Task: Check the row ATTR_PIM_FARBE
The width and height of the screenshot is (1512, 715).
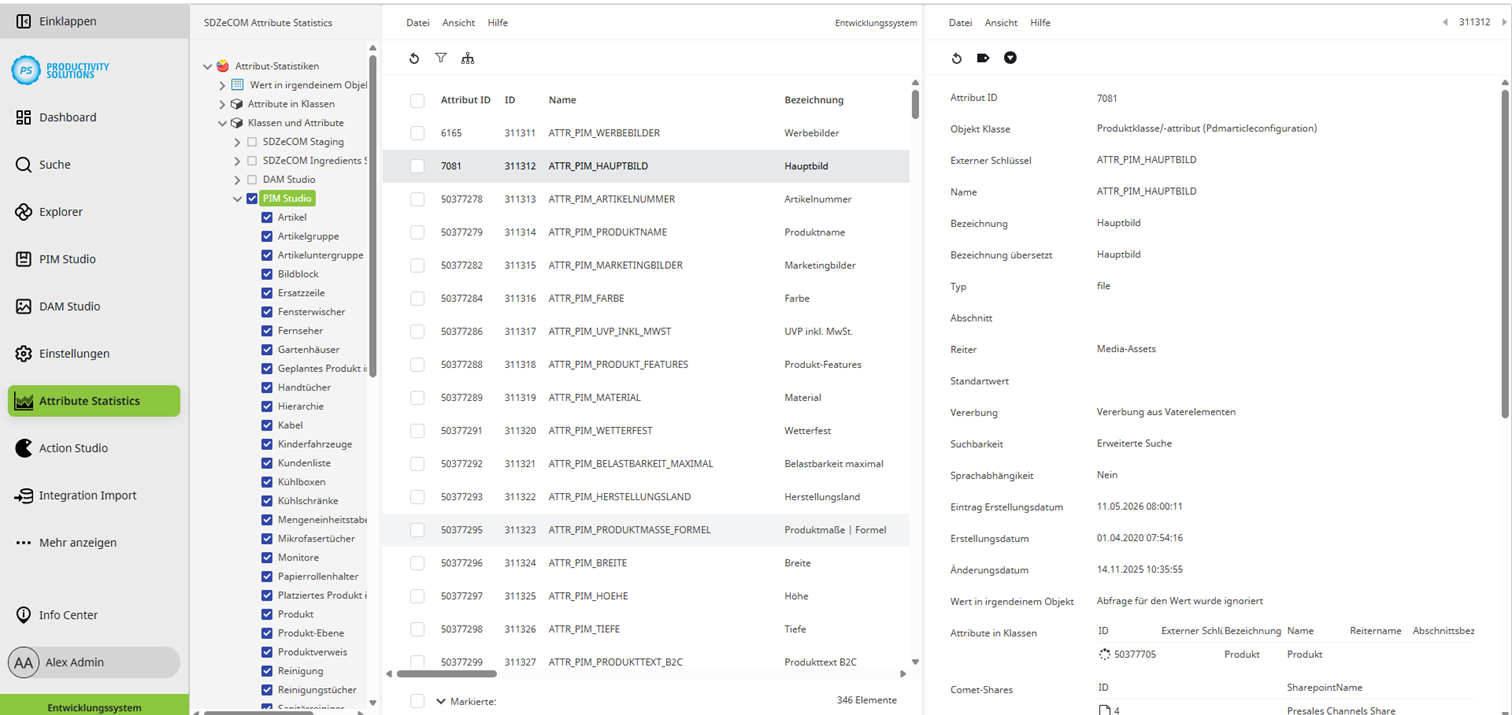Action: pyautogui.click(x=417, y=298)
